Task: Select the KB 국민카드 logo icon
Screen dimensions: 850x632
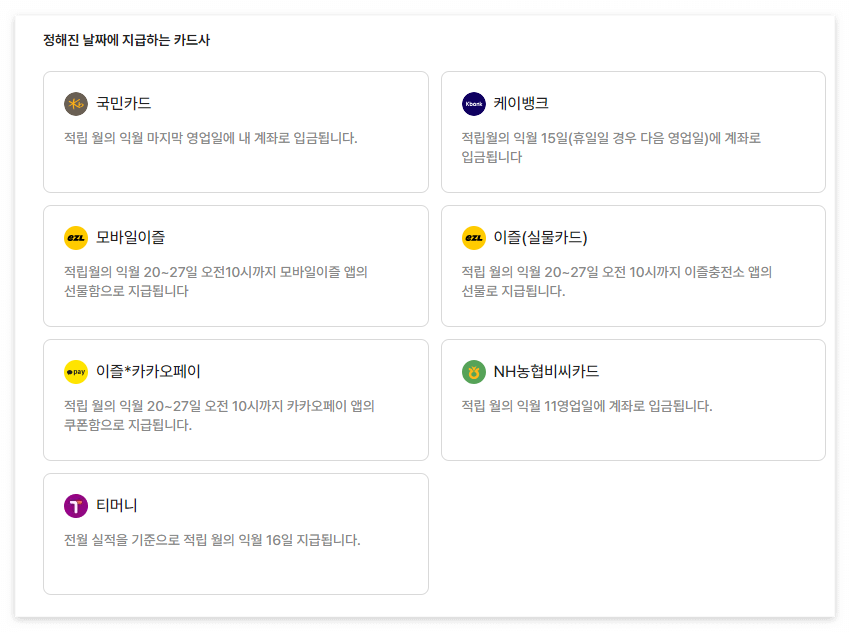Action: pos(76,104)
